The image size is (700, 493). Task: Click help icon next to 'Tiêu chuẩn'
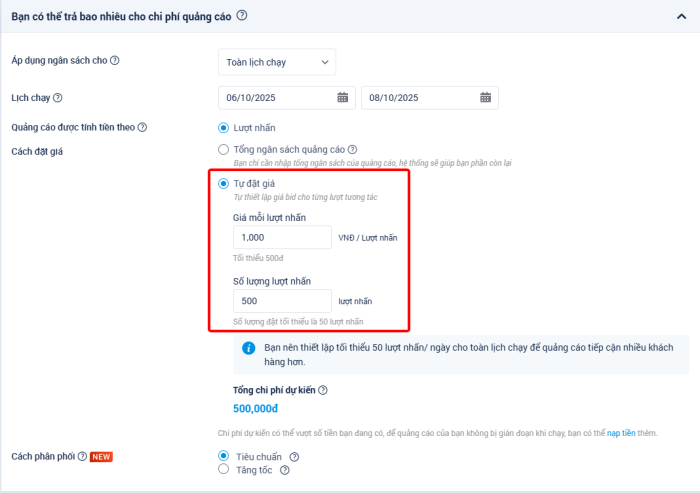point(294,457)
